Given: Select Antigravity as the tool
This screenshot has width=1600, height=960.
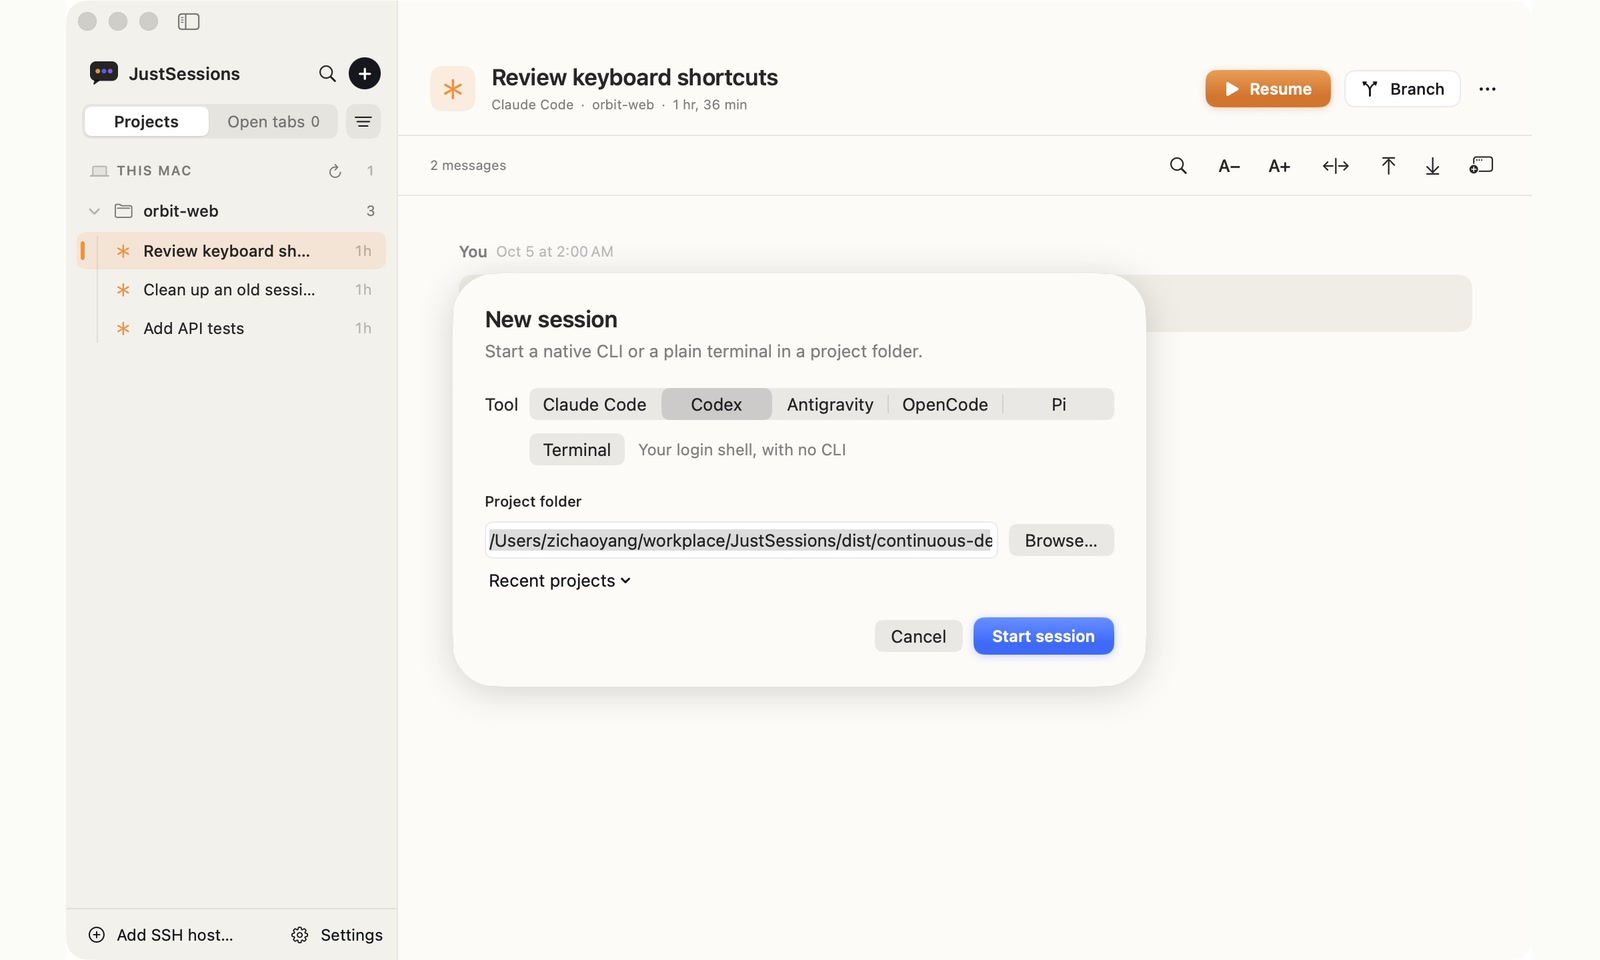Looking at the screenshot, I should 830,404.
